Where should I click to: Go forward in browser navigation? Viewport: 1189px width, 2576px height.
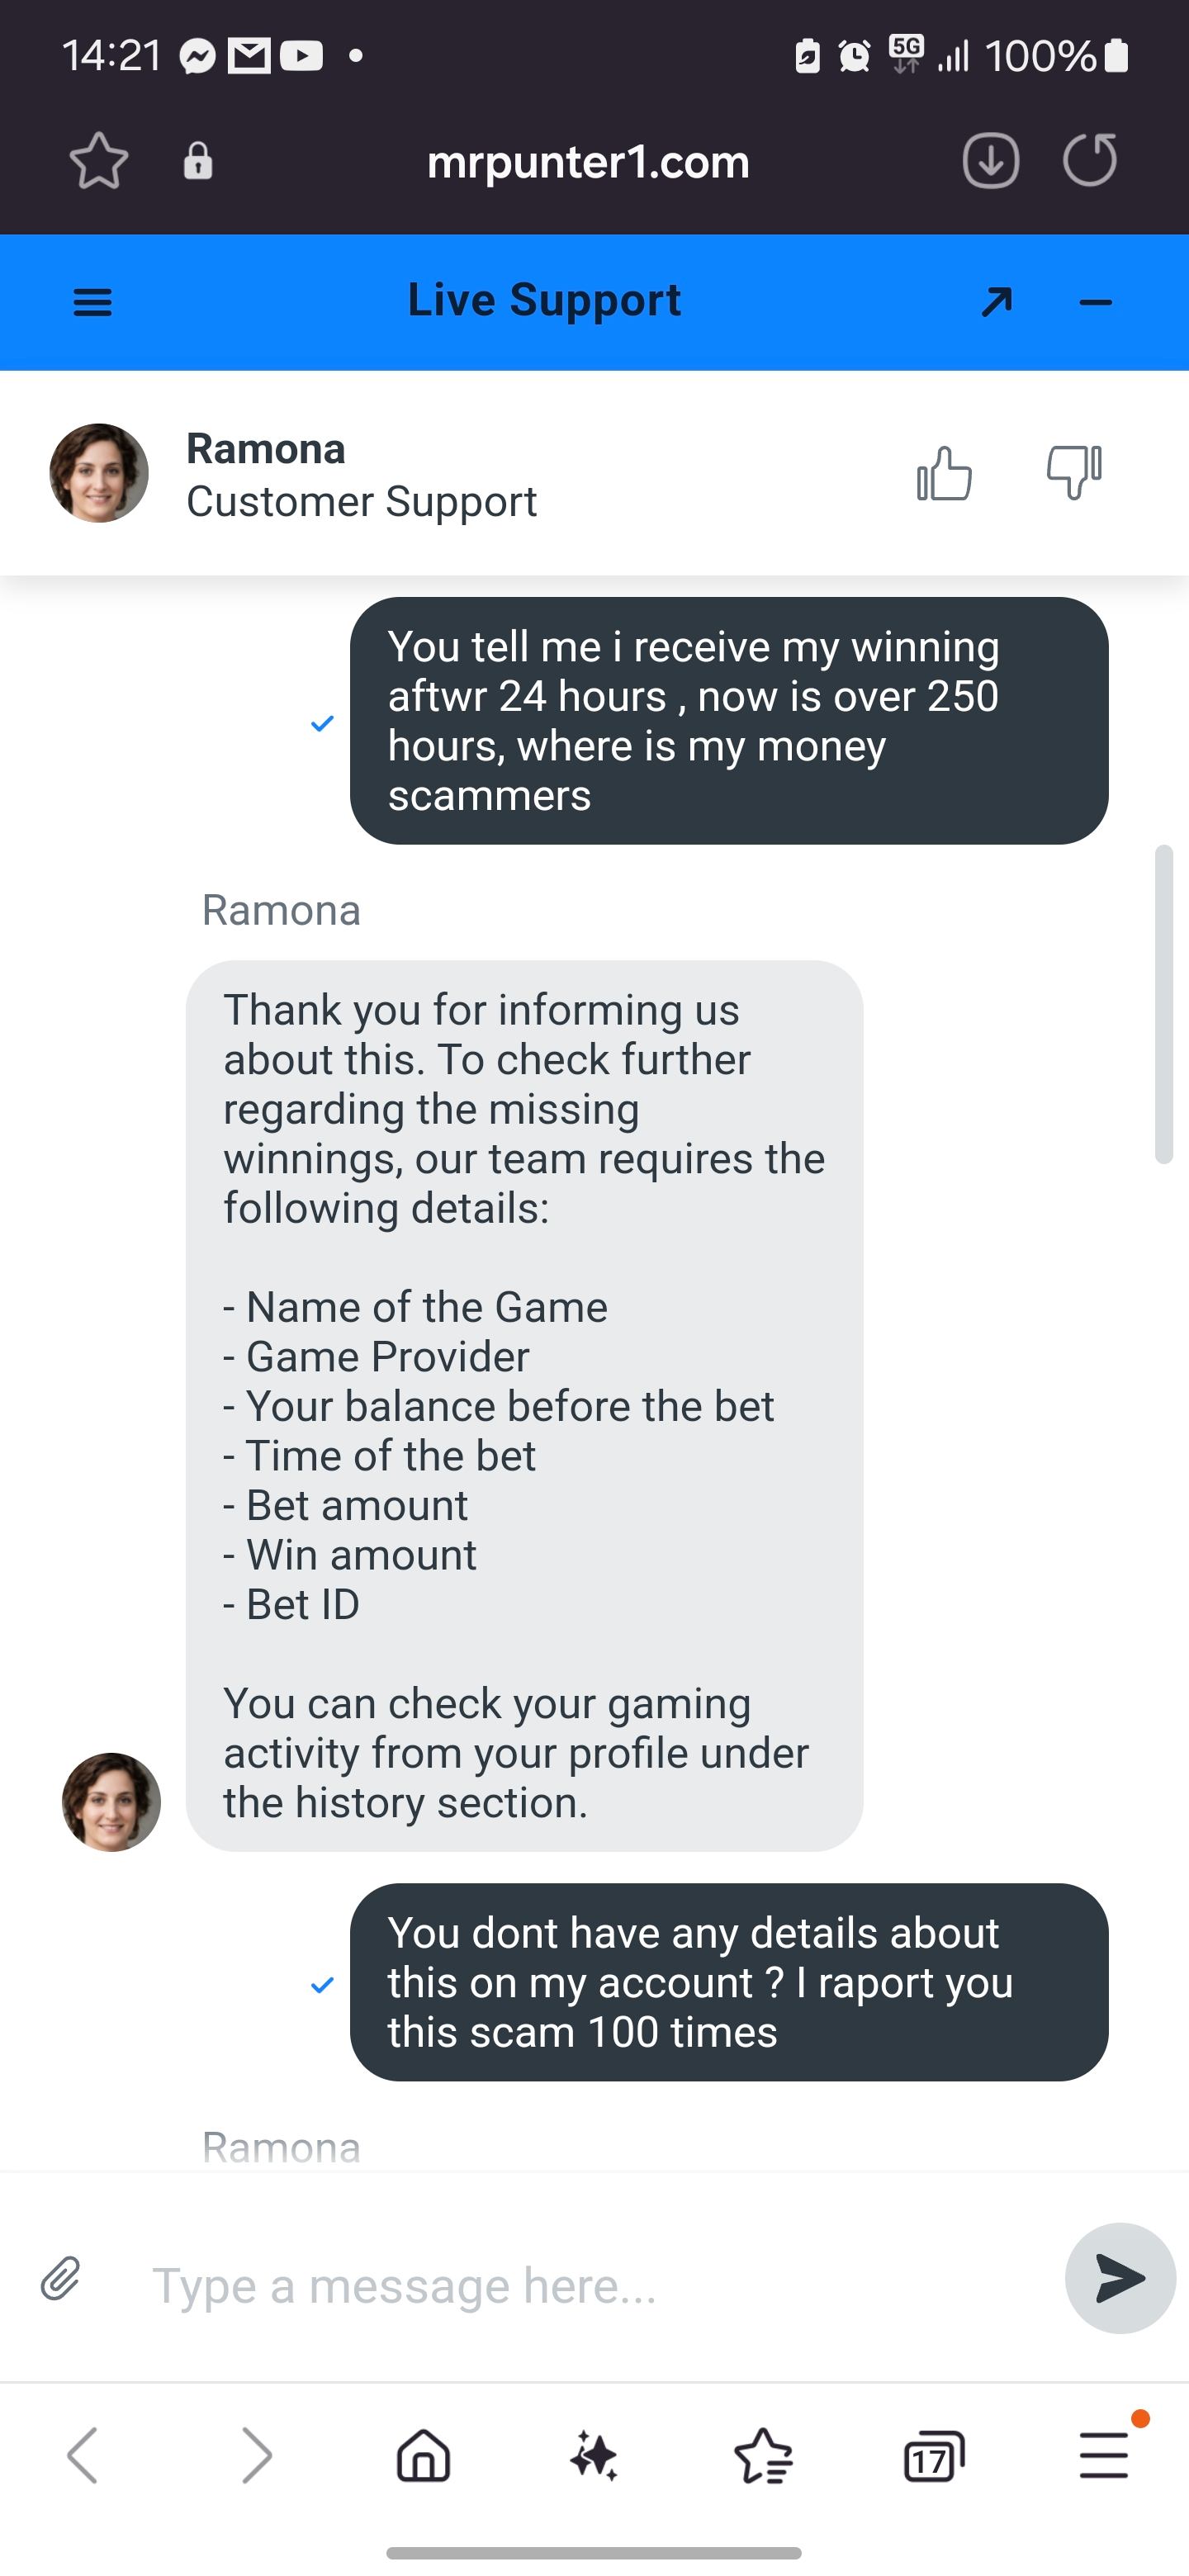pos(256,2456)
